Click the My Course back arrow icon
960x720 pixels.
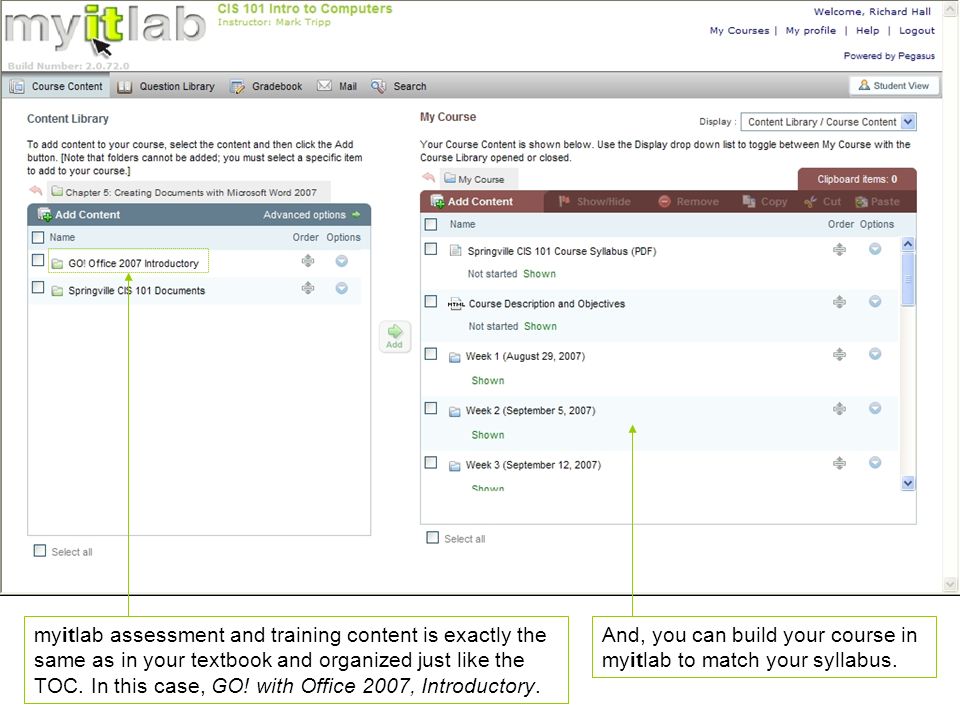pyautogui.click(x=429, y=178)
